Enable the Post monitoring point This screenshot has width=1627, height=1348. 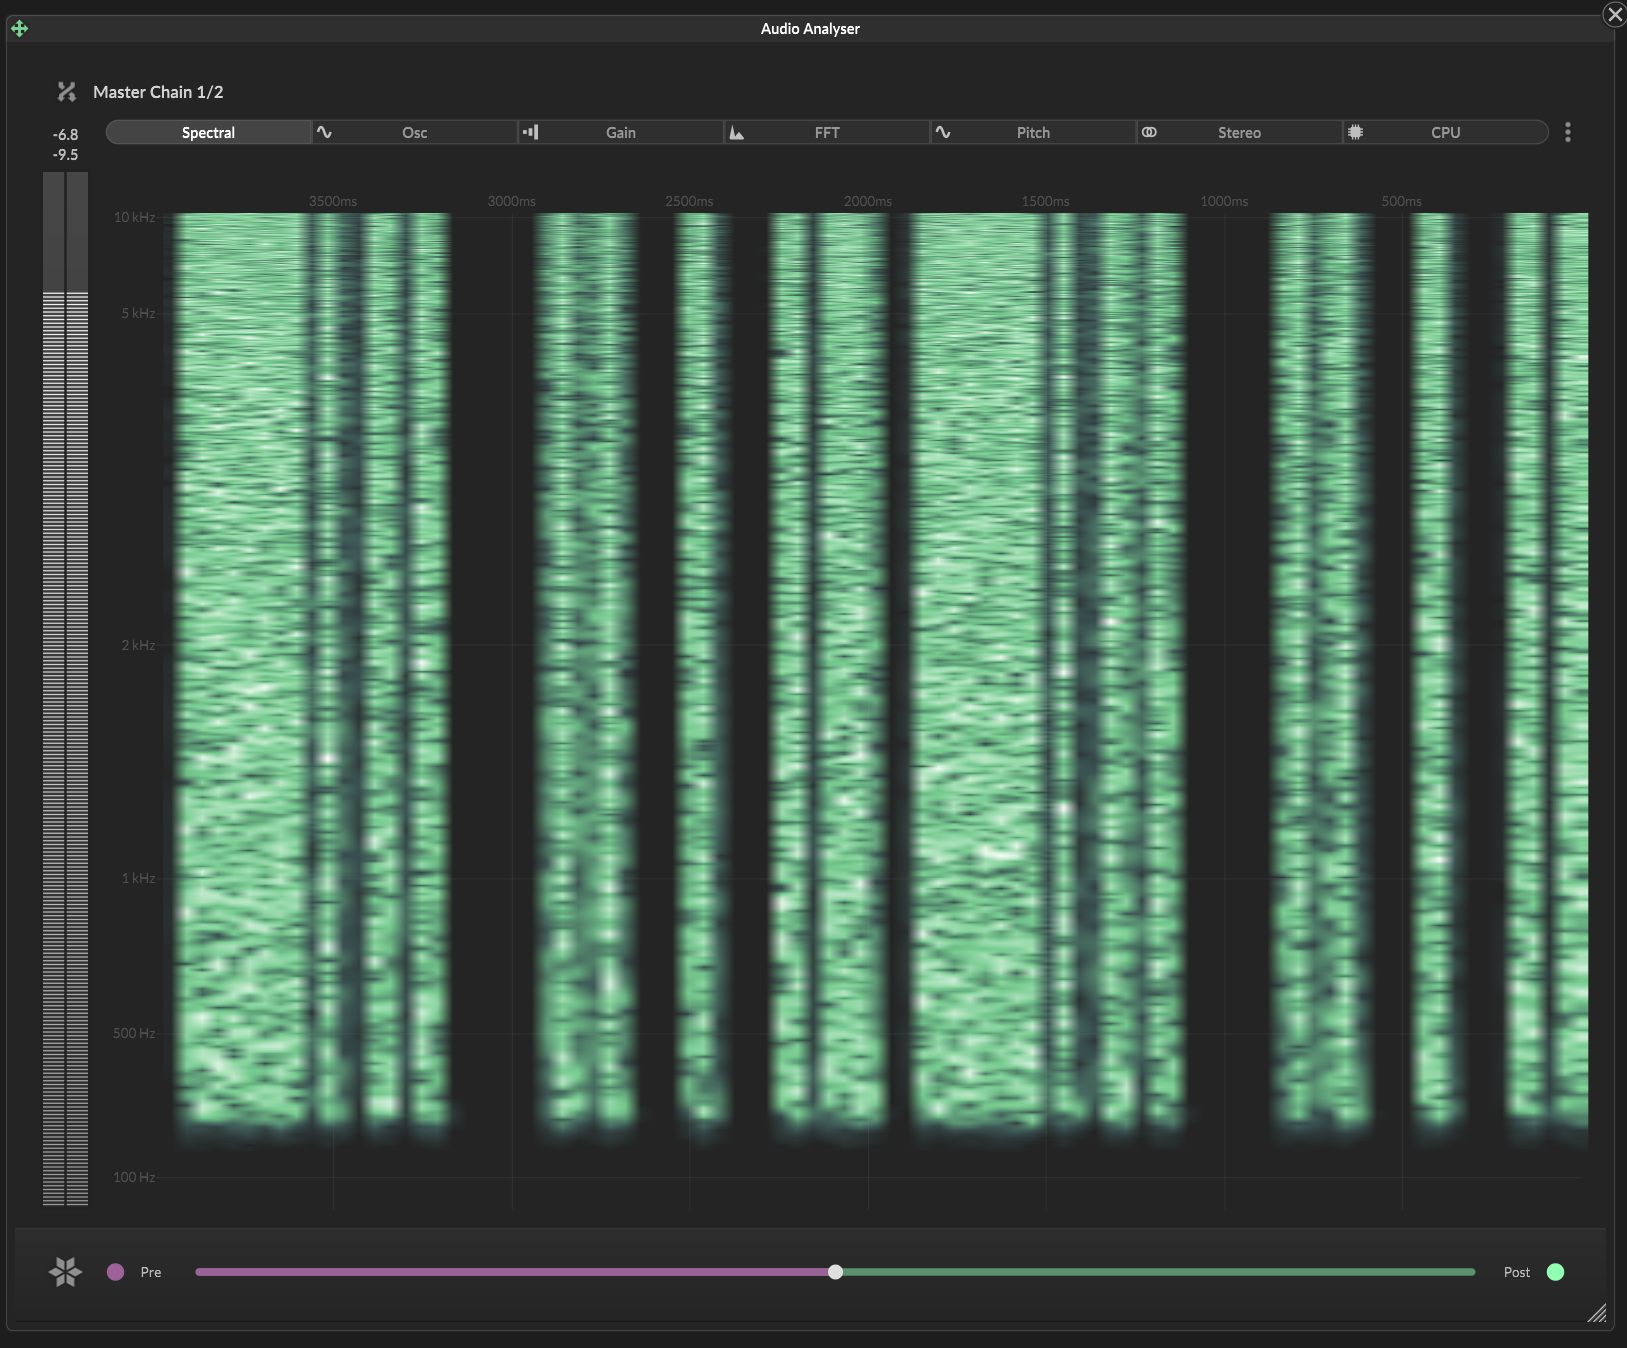pyautogui.click(x=1556, y=1272)
